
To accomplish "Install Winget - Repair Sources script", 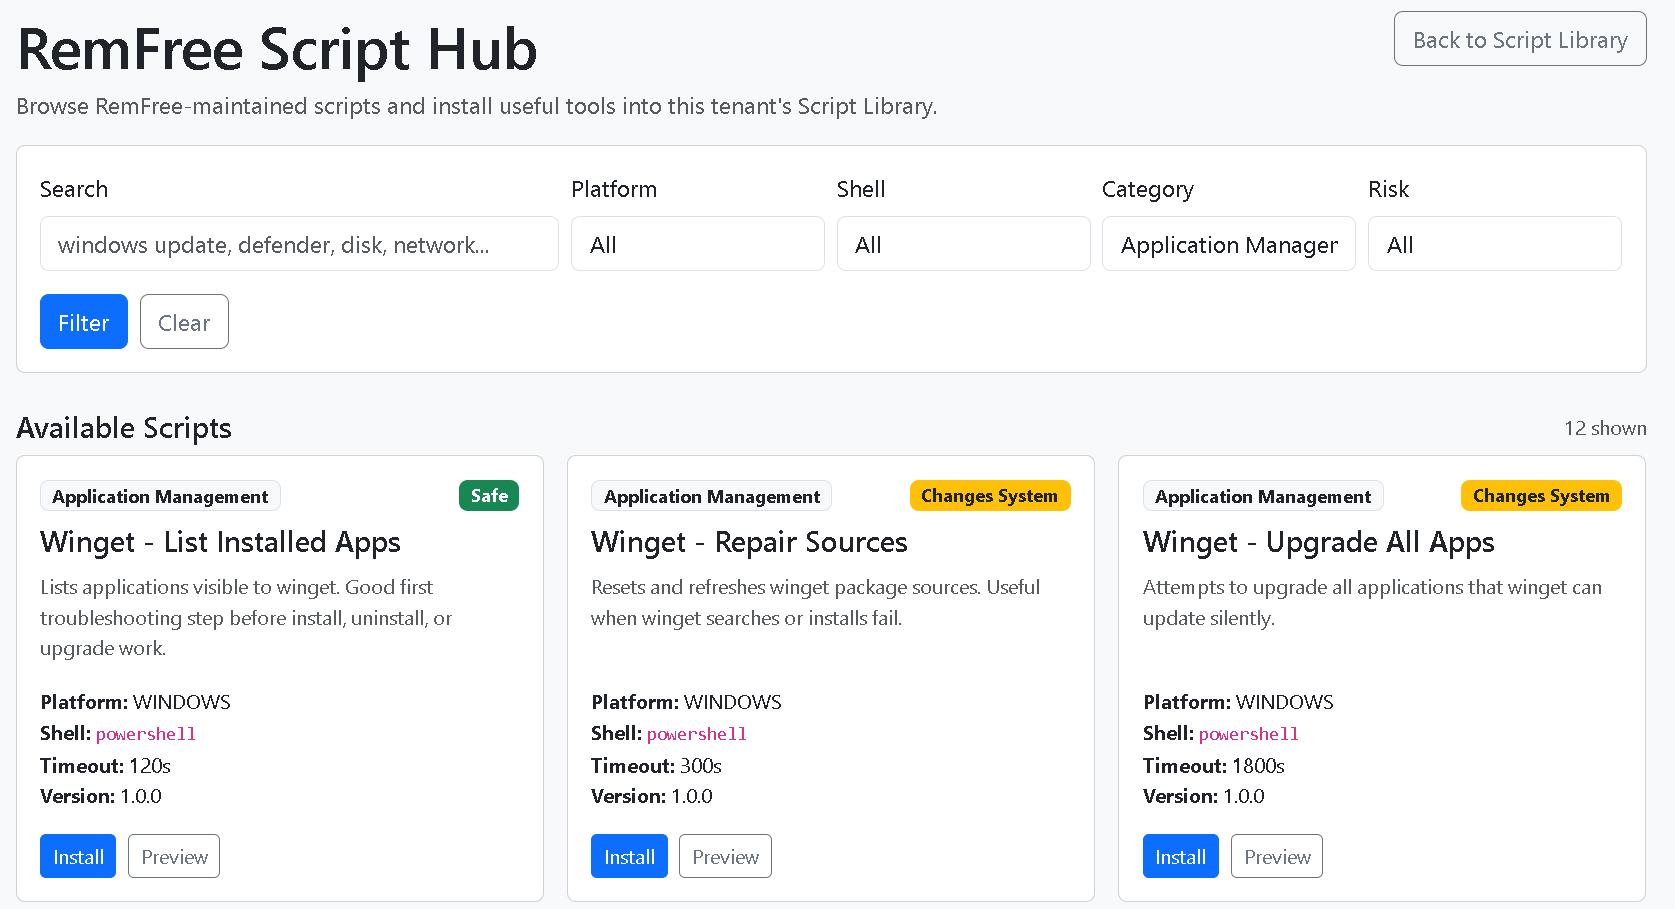I will pos(629,856).
